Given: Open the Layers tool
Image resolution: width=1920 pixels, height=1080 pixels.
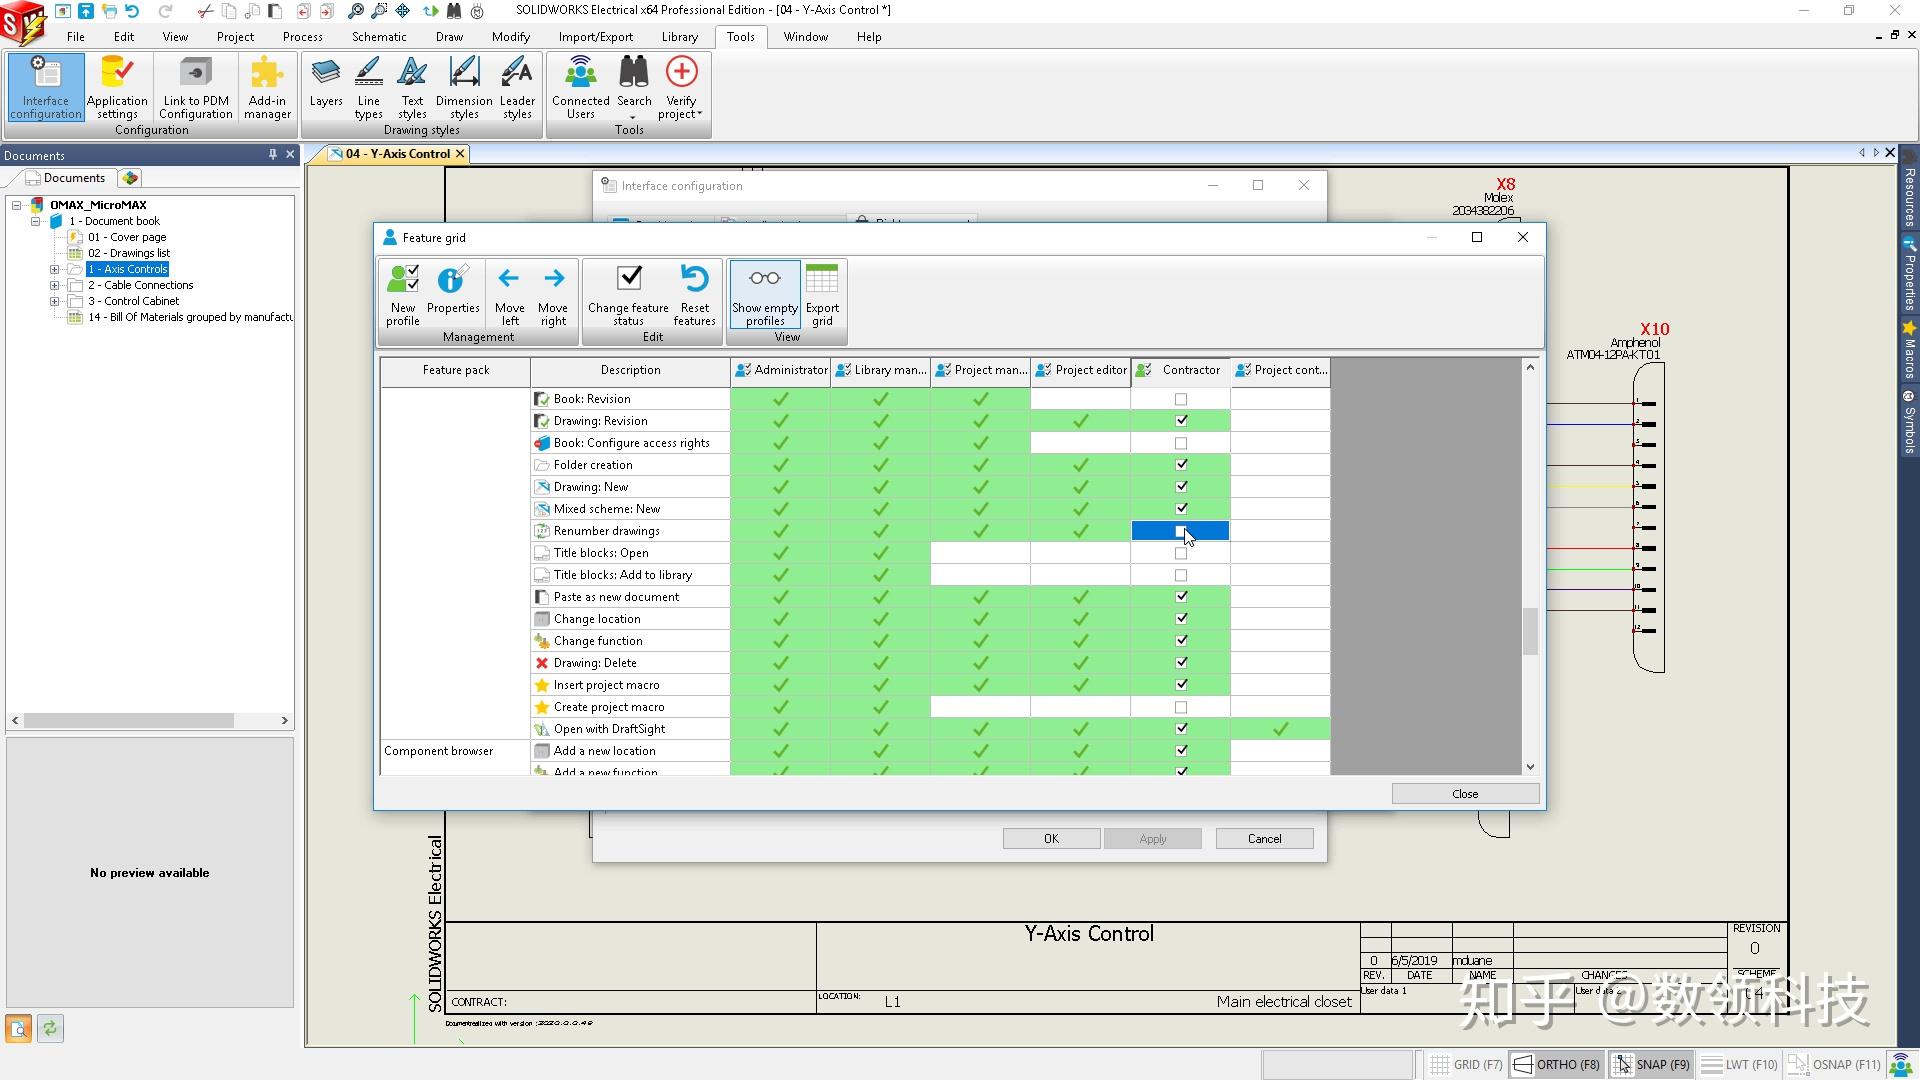Looking at the screenshot, I should coord(325,88).
